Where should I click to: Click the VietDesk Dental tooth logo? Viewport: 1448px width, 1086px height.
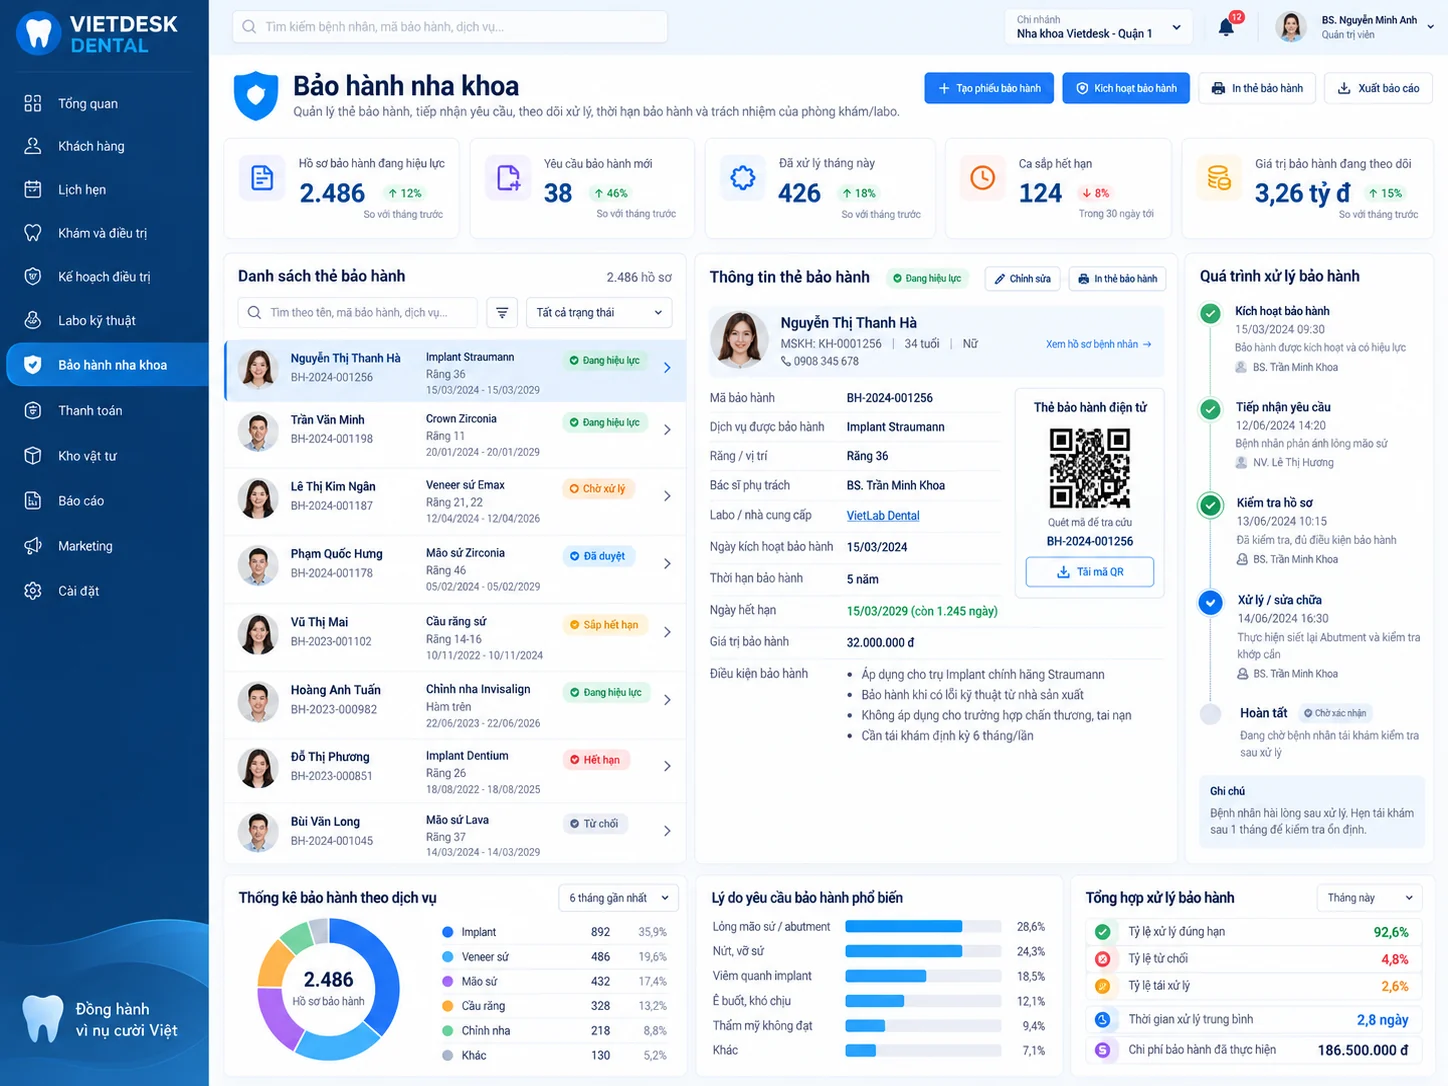point(38,33)
